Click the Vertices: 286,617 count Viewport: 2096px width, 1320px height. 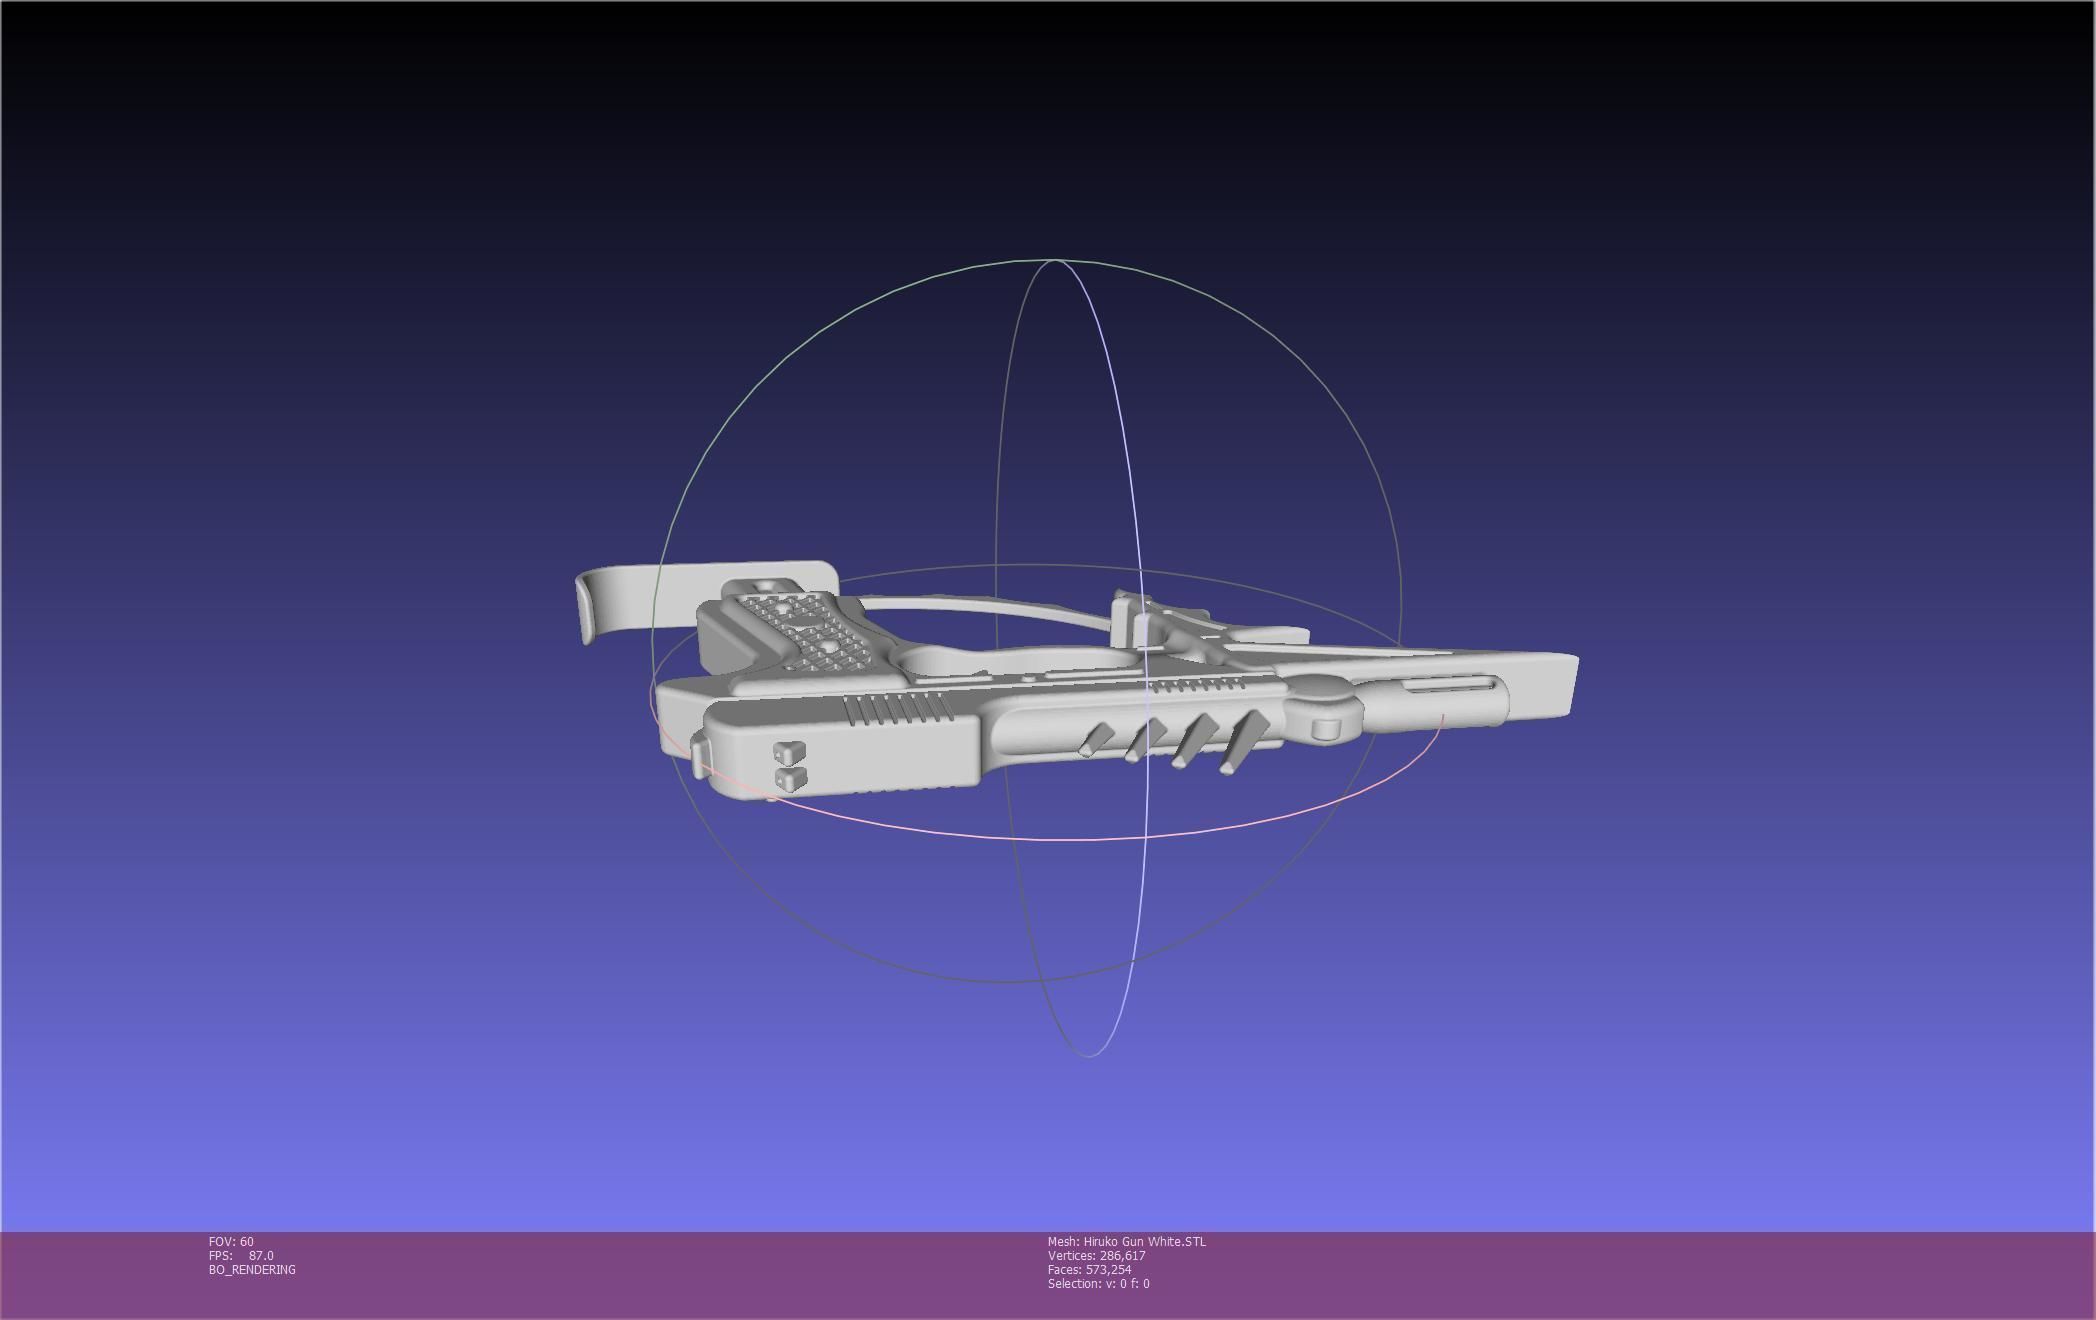(1097, 1255)
